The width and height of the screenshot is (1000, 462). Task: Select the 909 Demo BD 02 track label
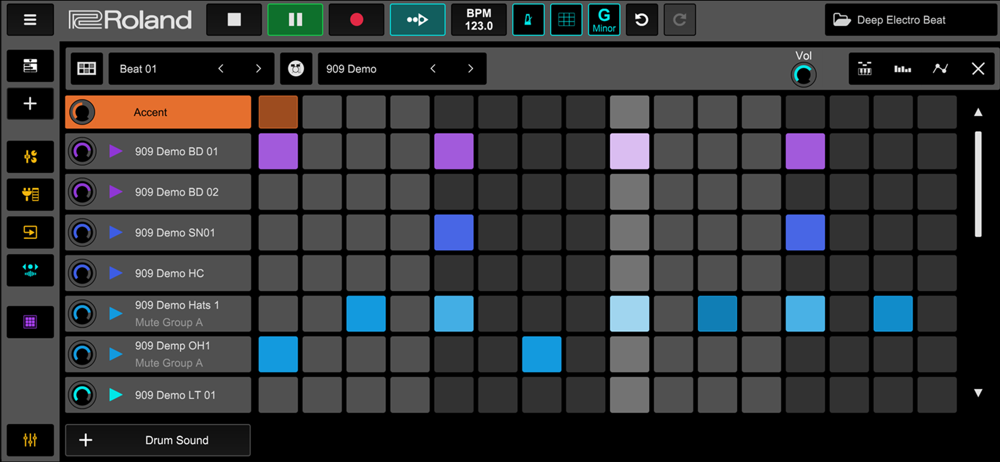(177, 191)
